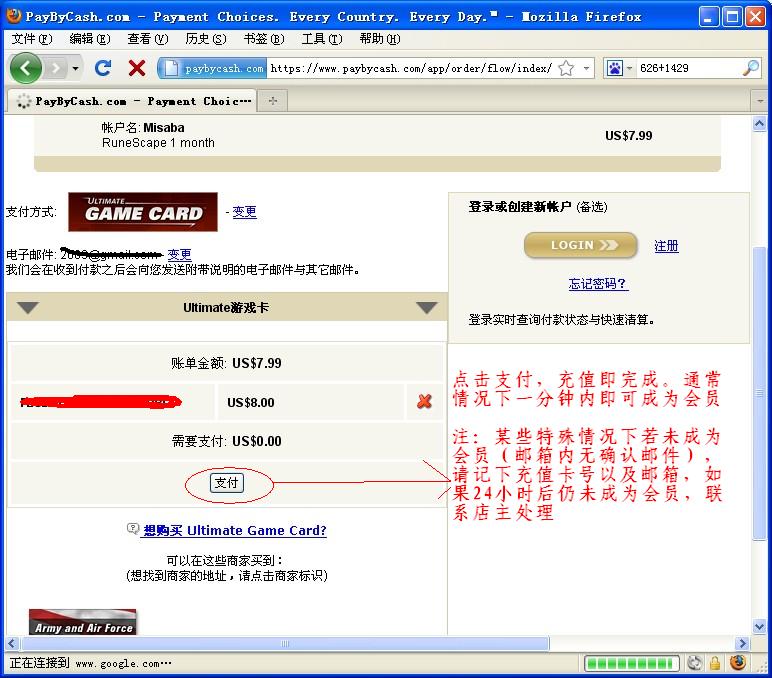Remove the US$8.00 card with red X
Screen dimensions: 772x678
(x=424, y=402)
